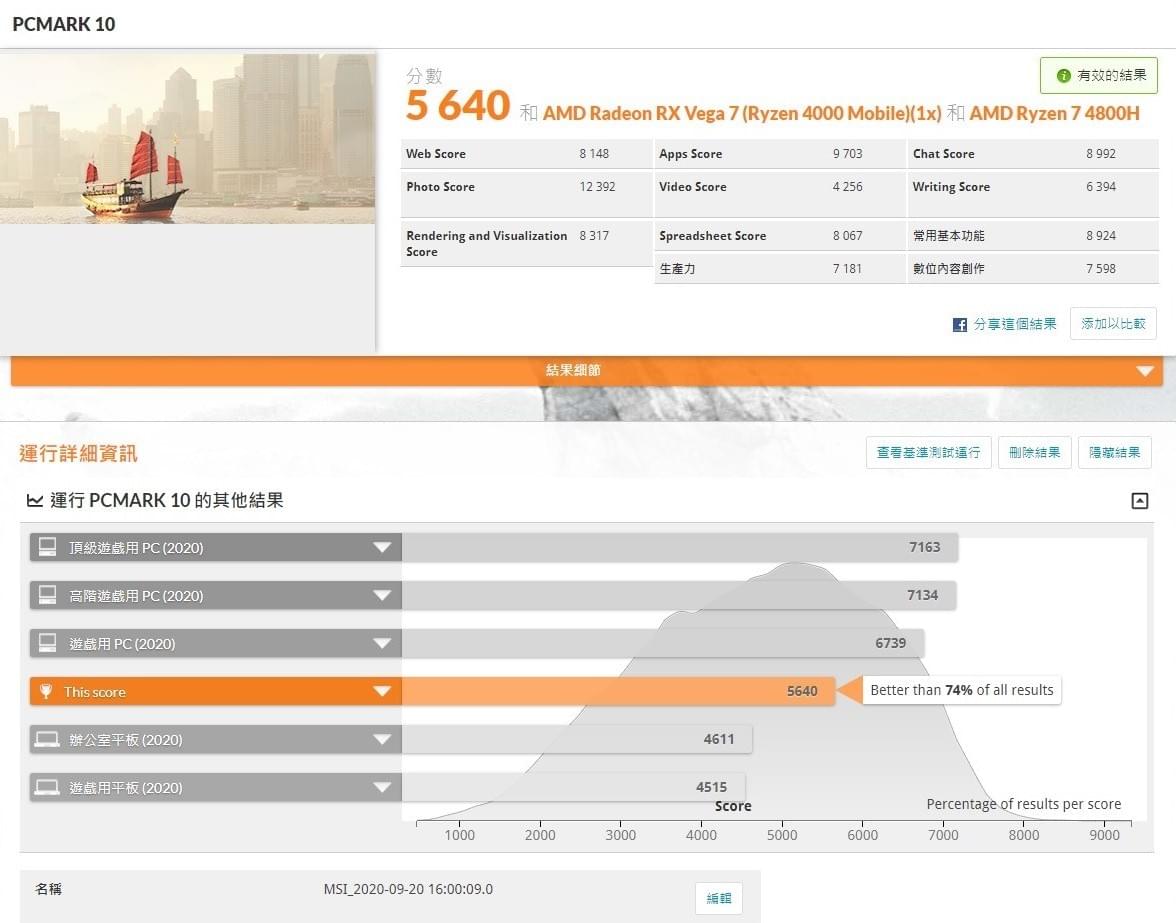
Task: Click the 查看基準測試運行 button
Action: (928, 452)
